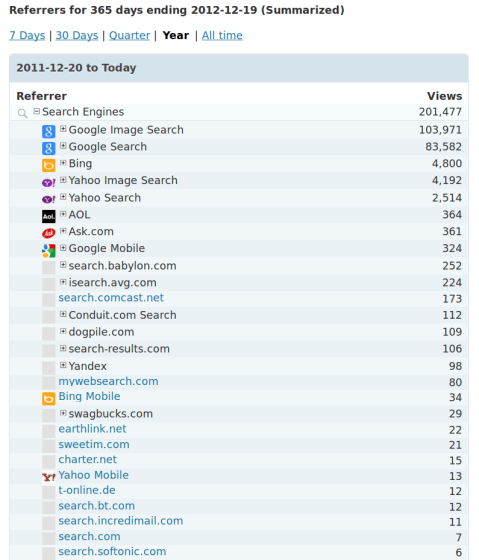Open the search.comcast.net link

[111, 298]
